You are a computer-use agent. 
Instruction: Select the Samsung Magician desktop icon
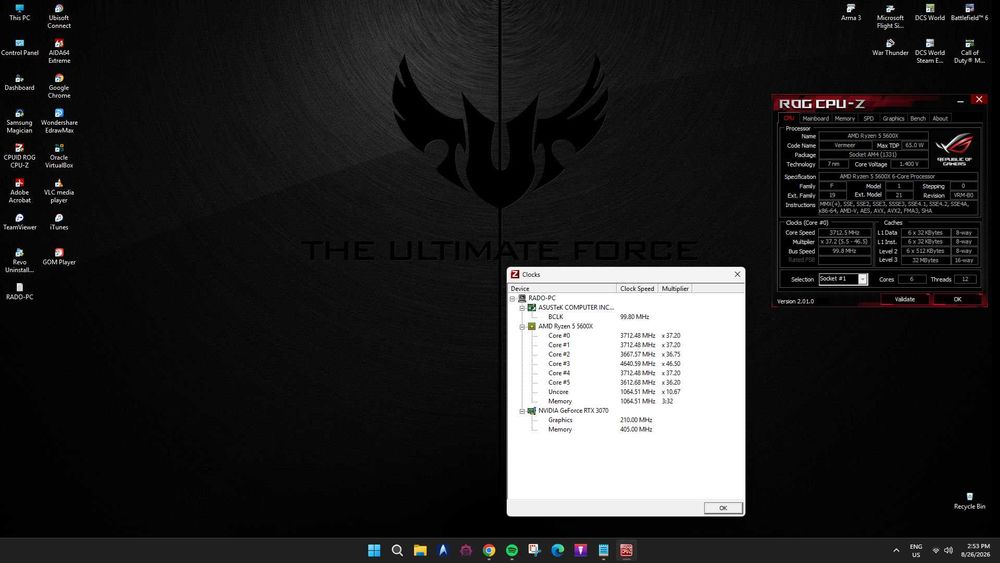pyautogui.click(x=19, y=121)
